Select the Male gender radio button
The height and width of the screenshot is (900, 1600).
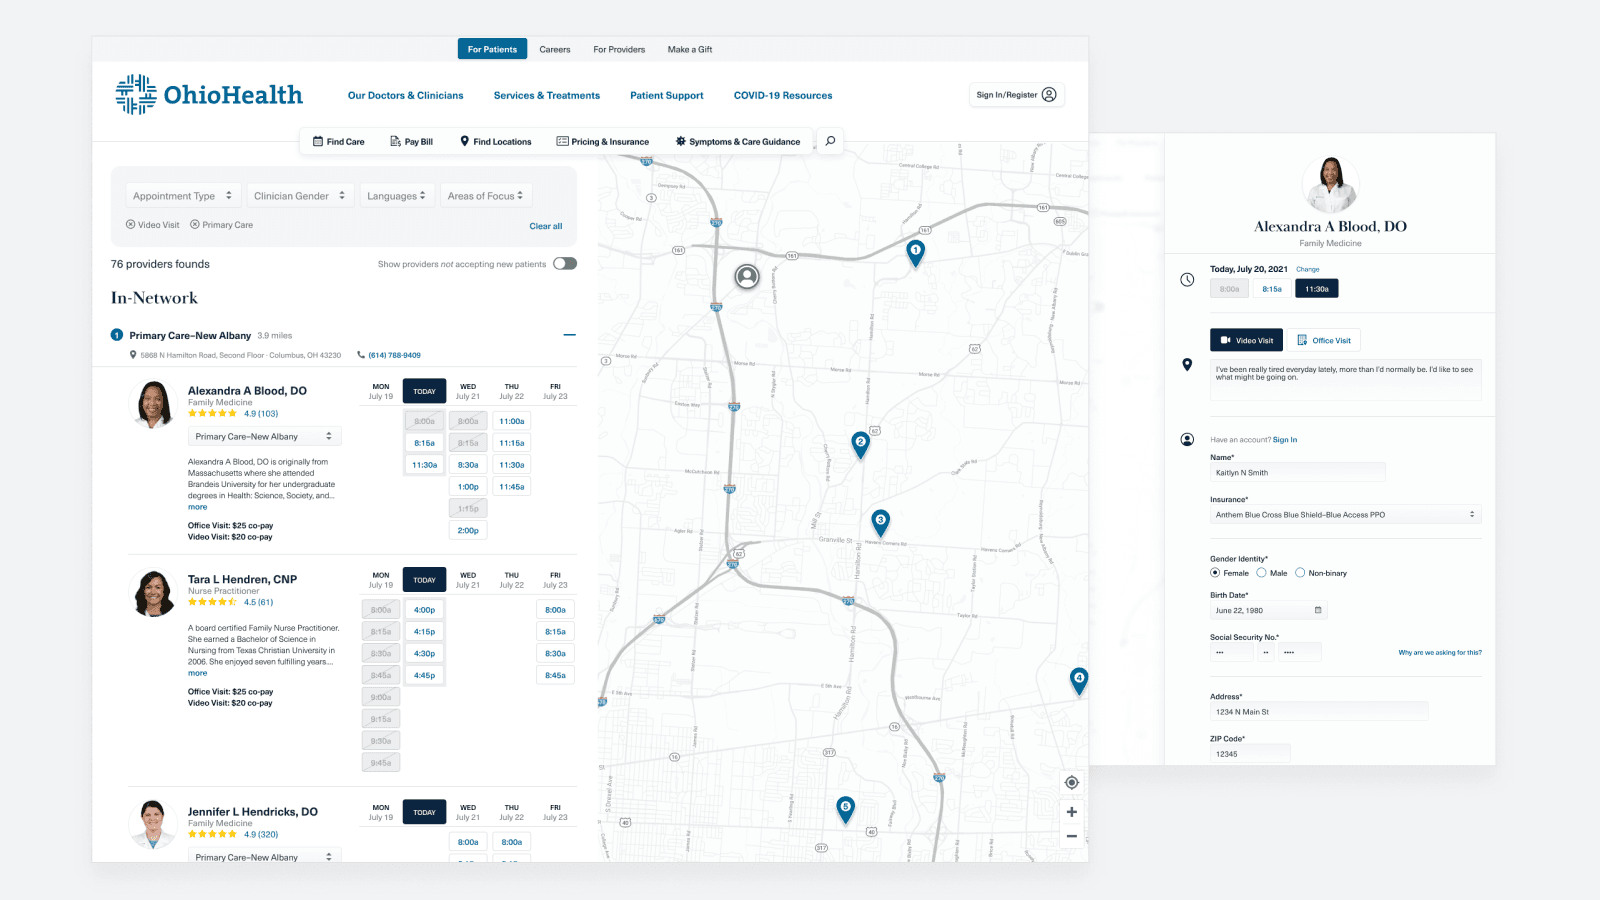pyautogui.click(x=1262, y=573)
